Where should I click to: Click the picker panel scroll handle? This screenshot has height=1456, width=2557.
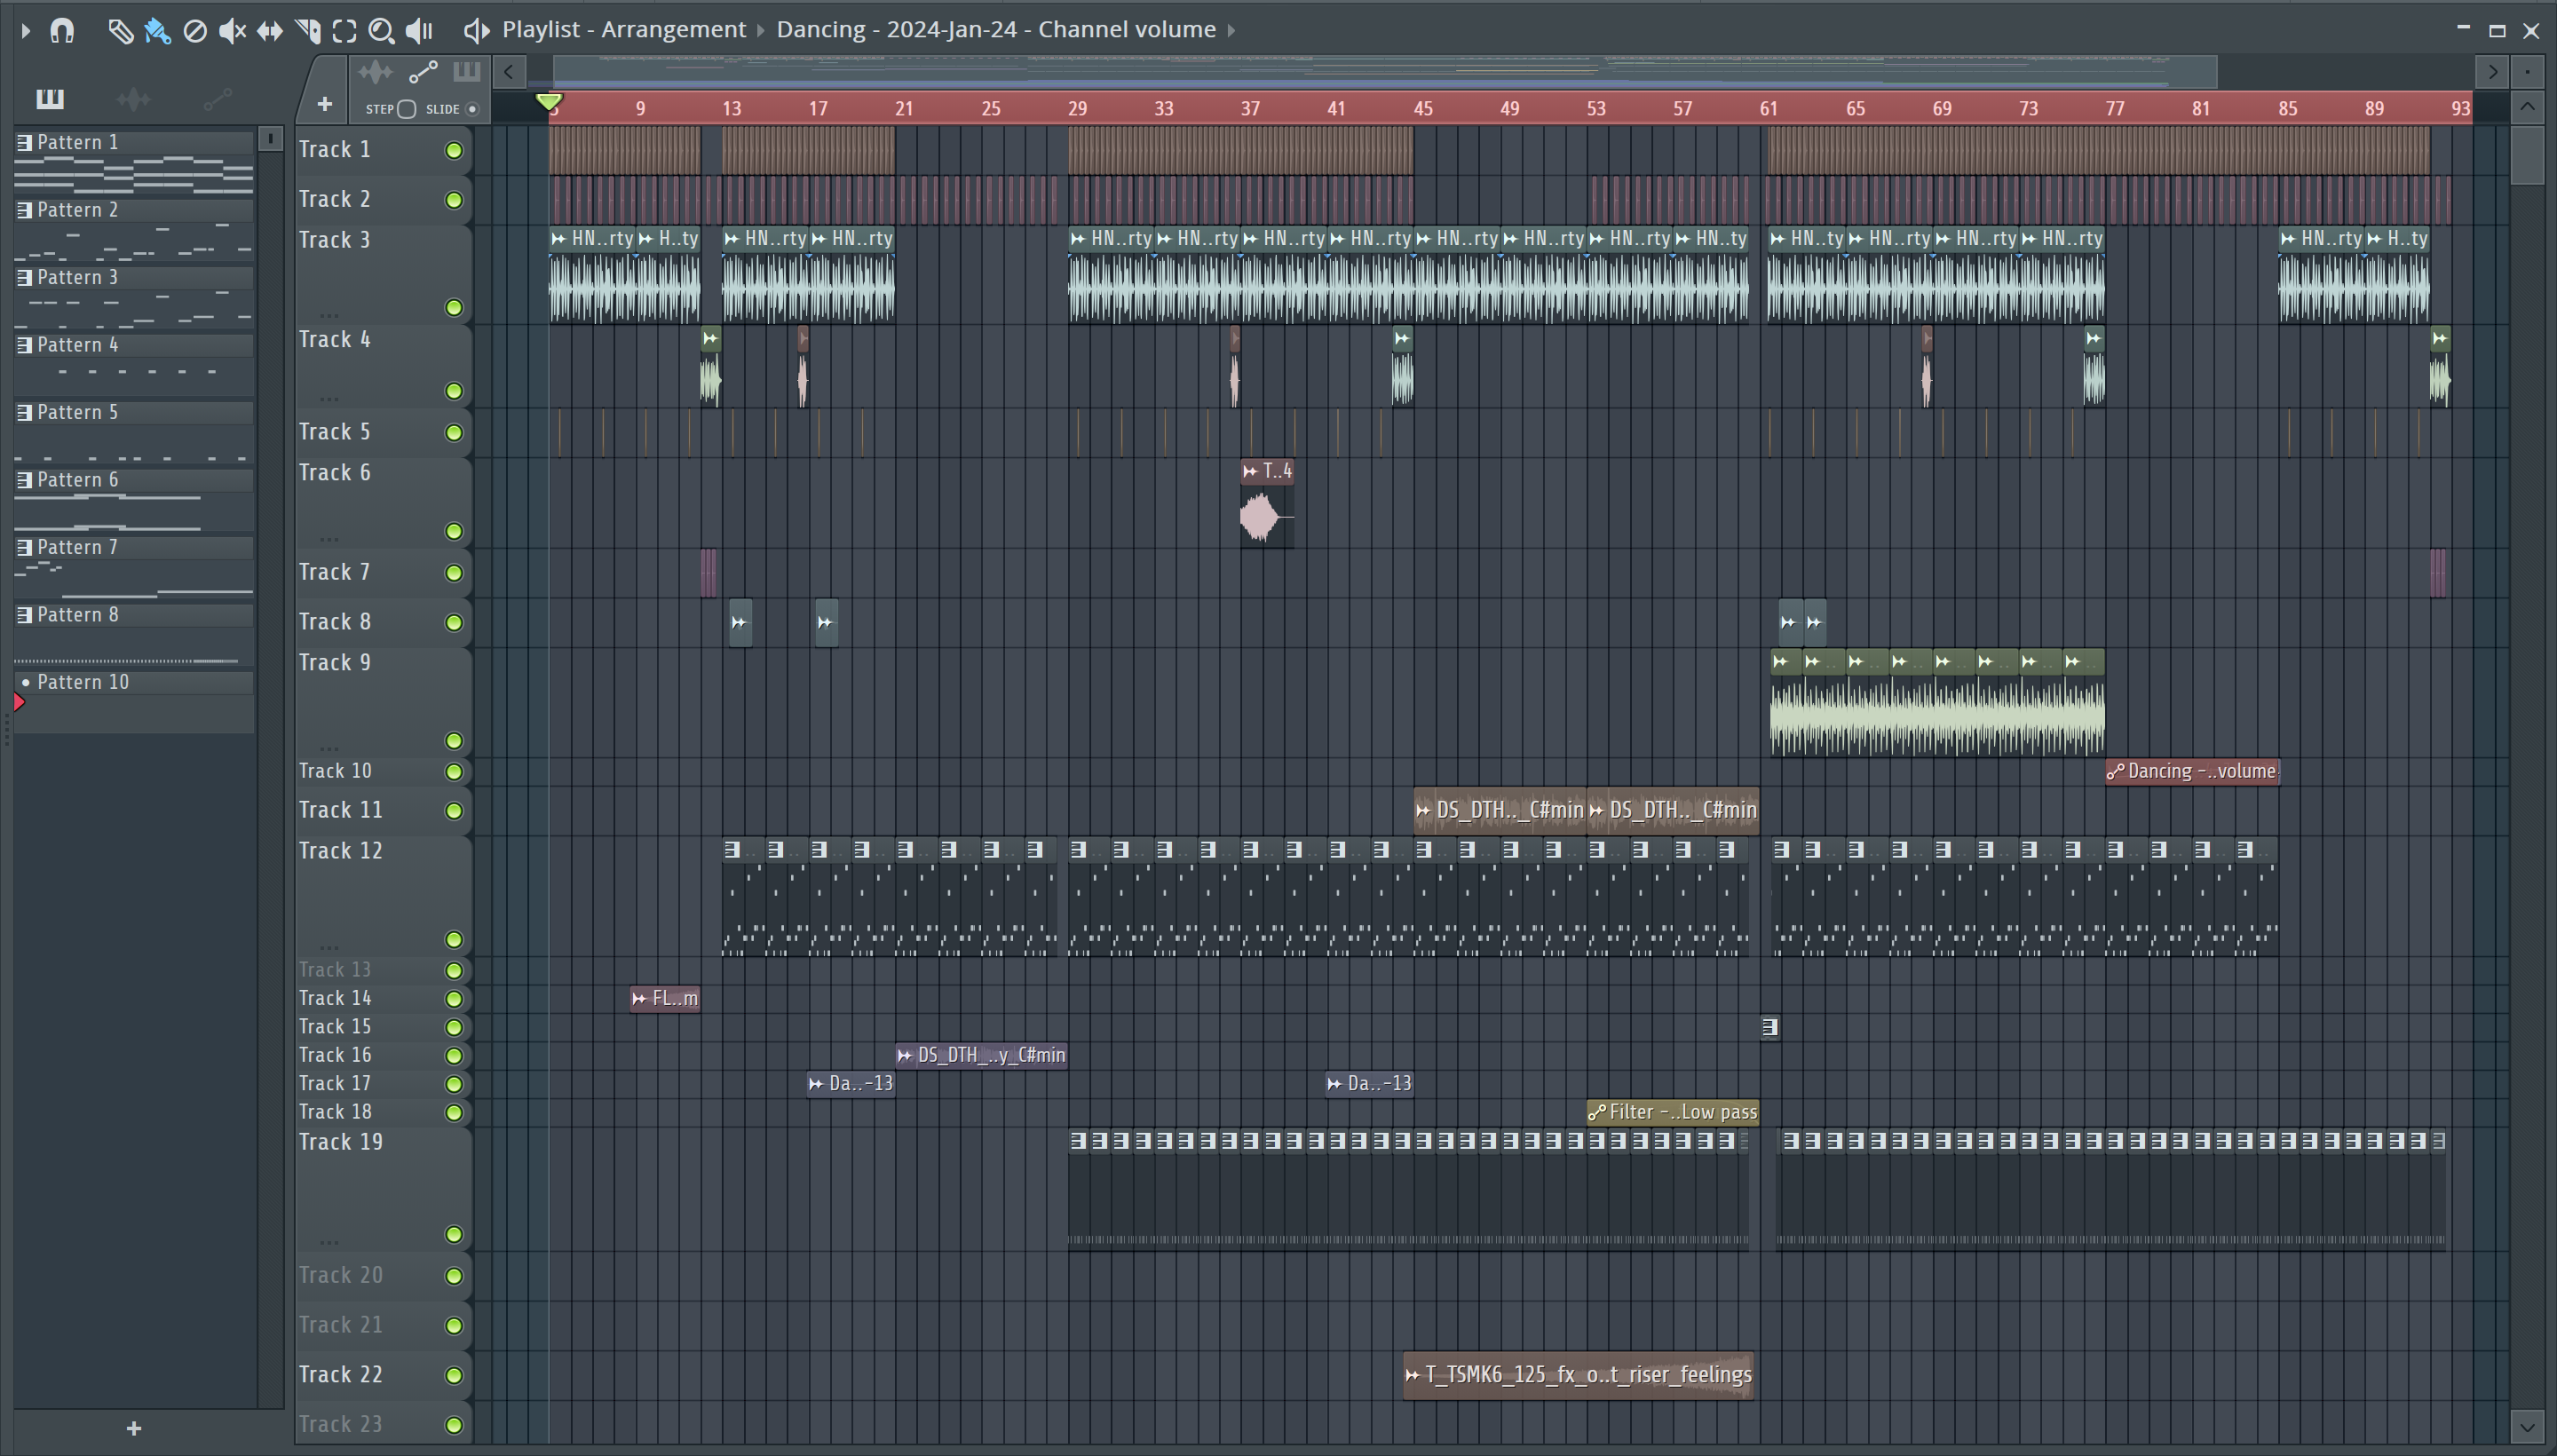click(x=270, y=139)
